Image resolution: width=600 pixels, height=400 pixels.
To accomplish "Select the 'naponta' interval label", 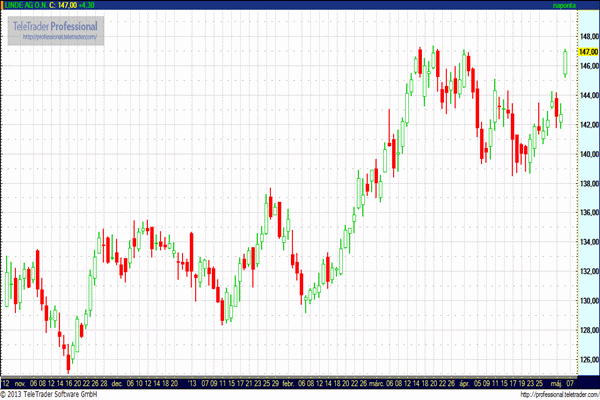I will click(565, 5).
